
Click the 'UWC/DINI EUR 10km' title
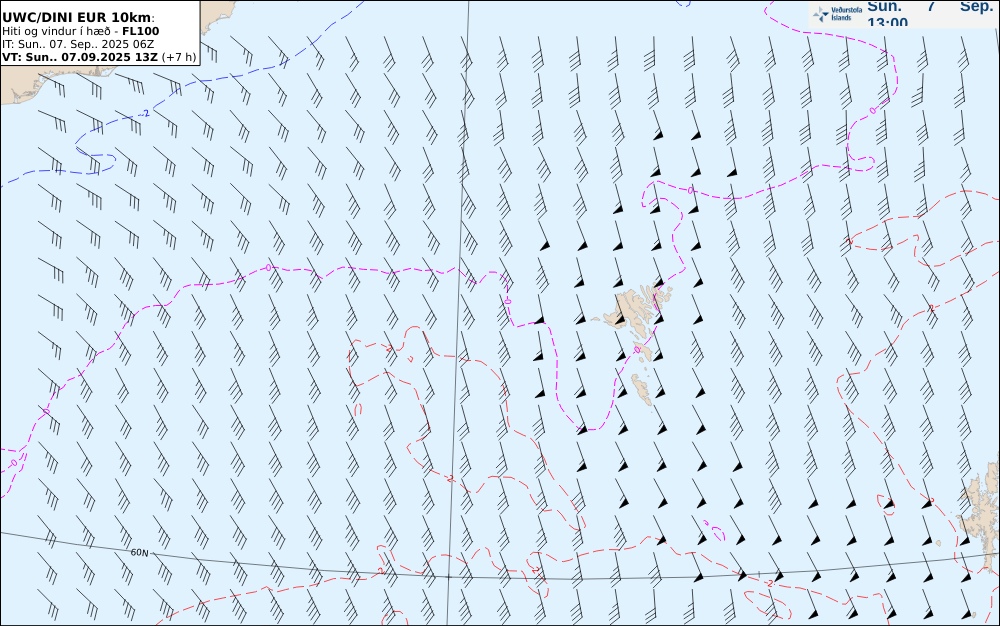tap(78, 17)
